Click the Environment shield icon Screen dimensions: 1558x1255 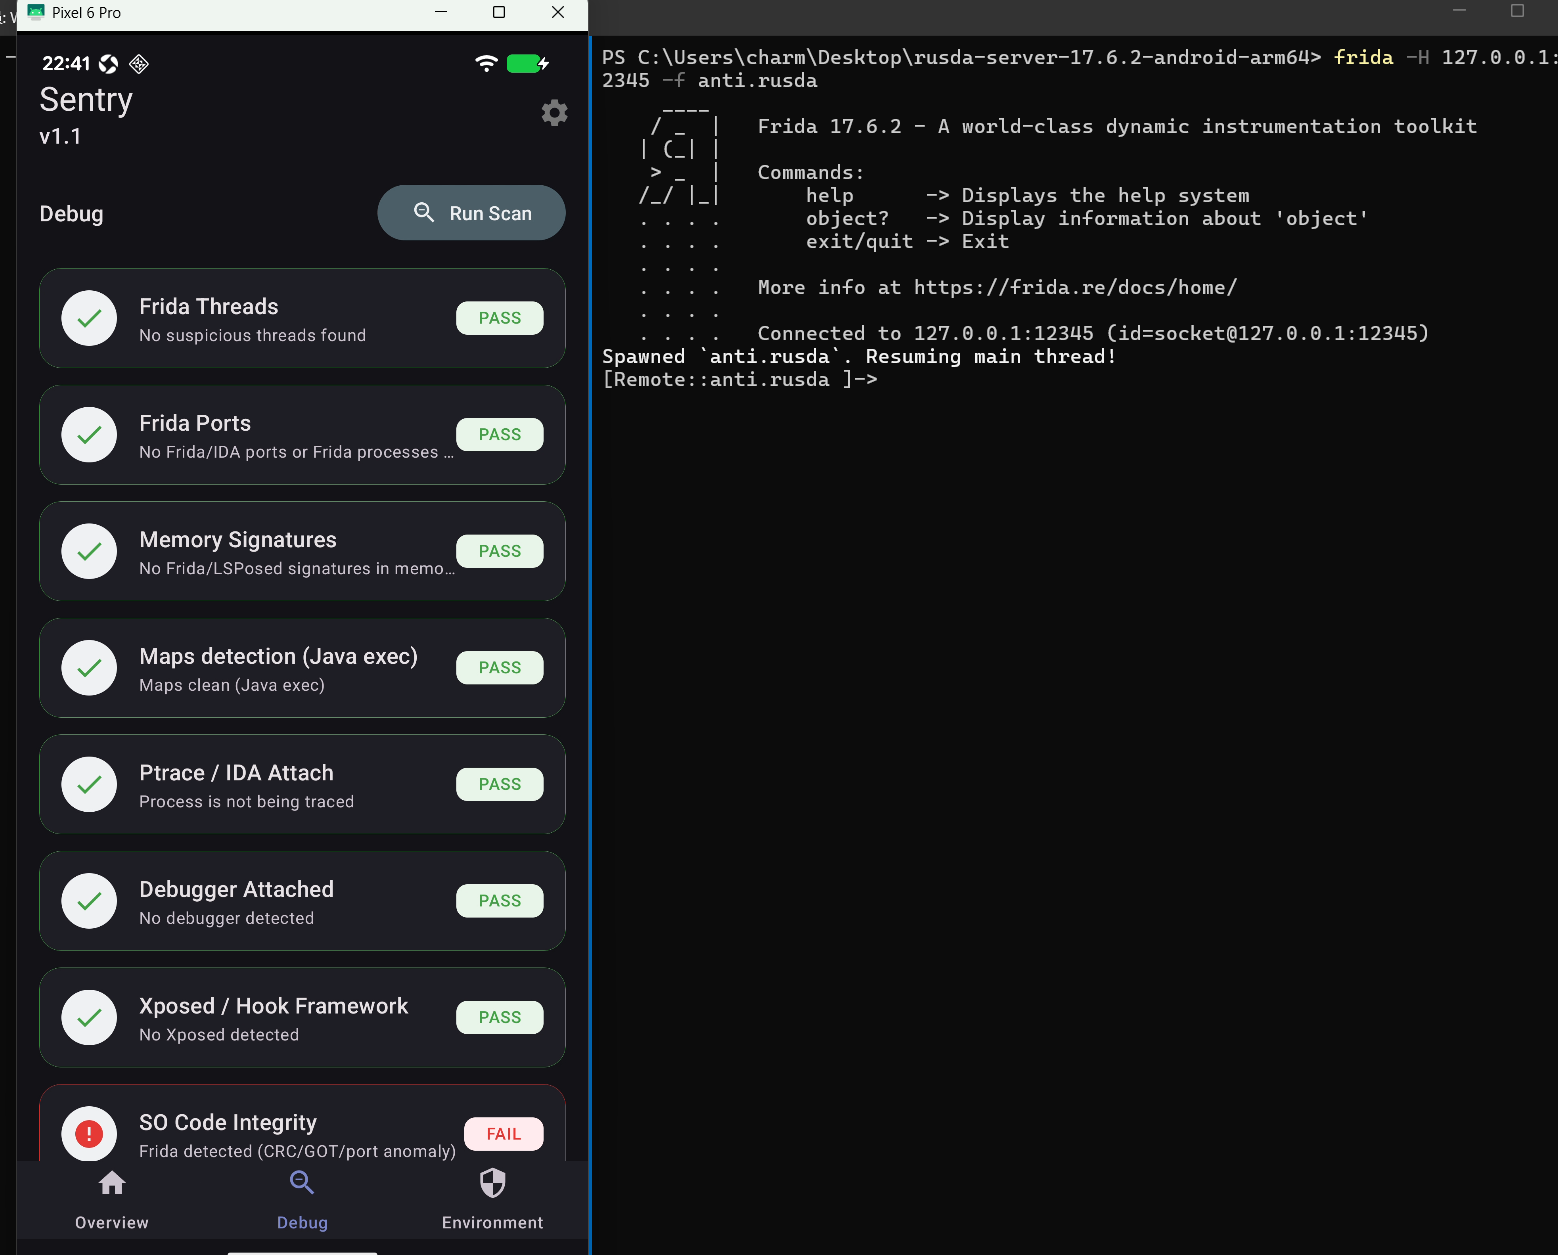coord(493,1183)
